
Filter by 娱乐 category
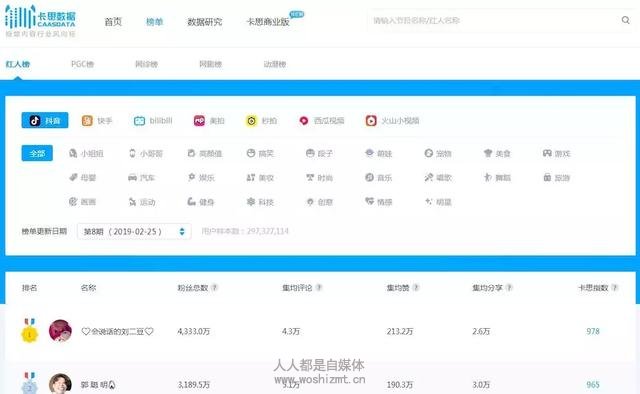pyautogui.click(x=201, y=178)
